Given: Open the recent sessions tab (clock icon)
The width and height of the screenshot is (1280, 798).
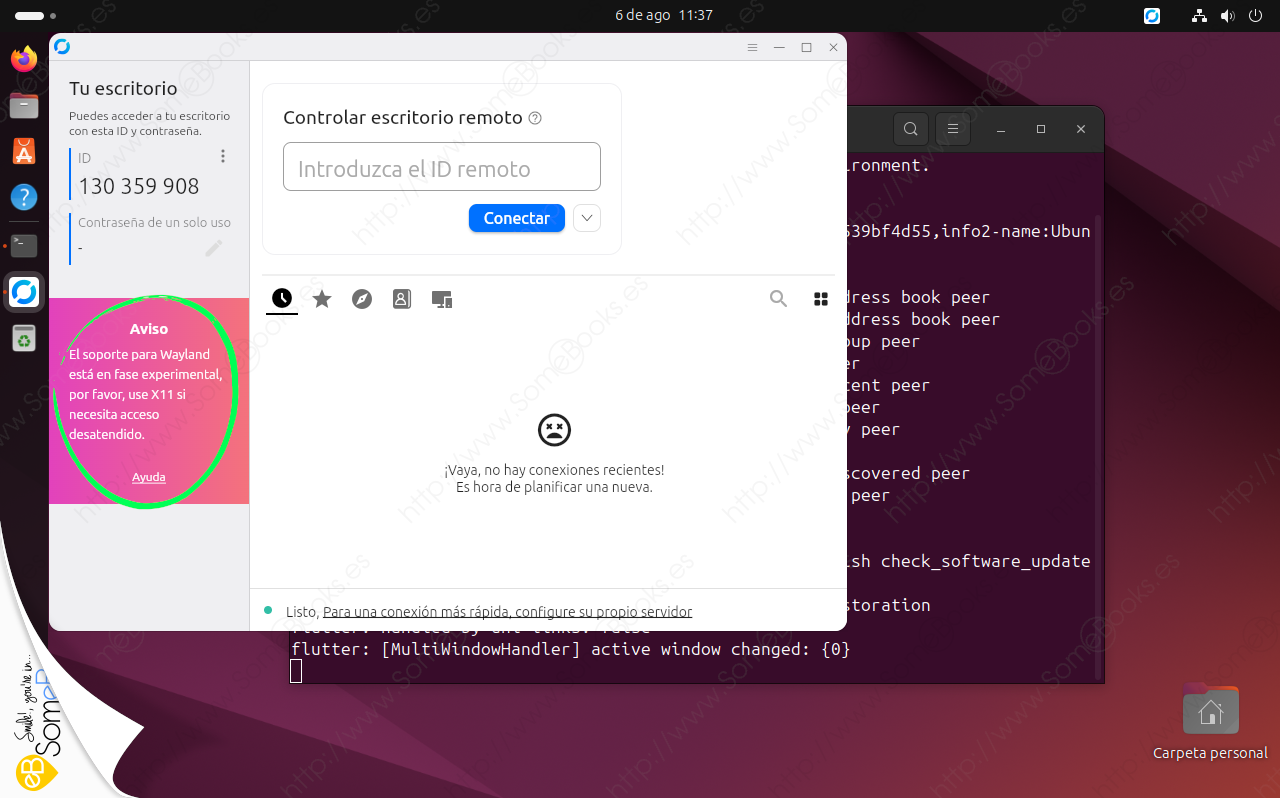Looking at the screenshot, I should tap(282, 298).
